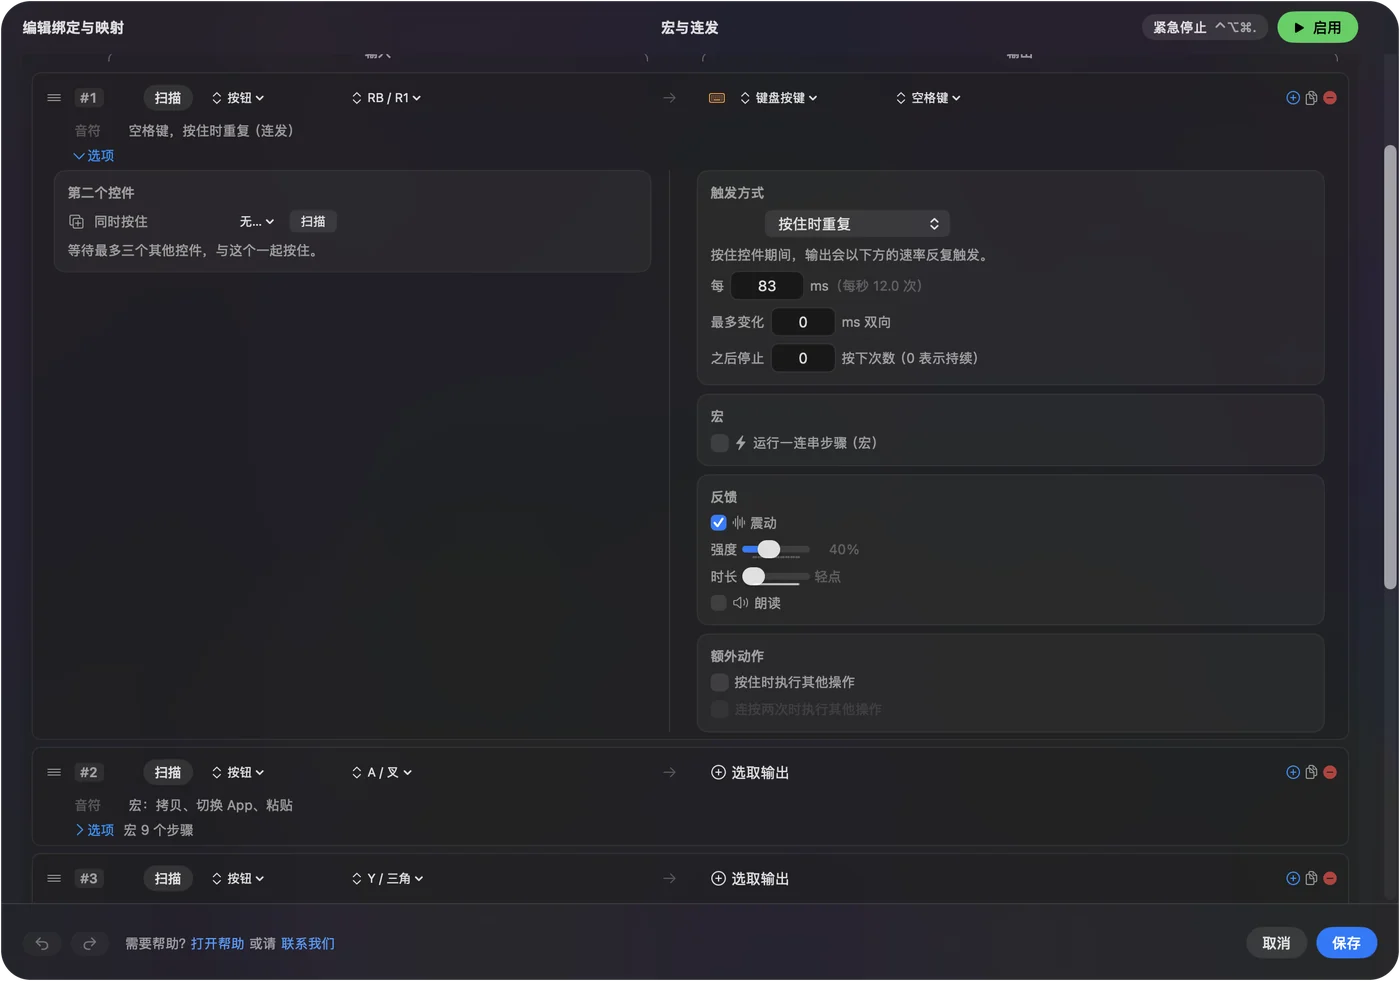
Task: Delete binding #2 using the red minus icon
Action: tap(1330, 772)
